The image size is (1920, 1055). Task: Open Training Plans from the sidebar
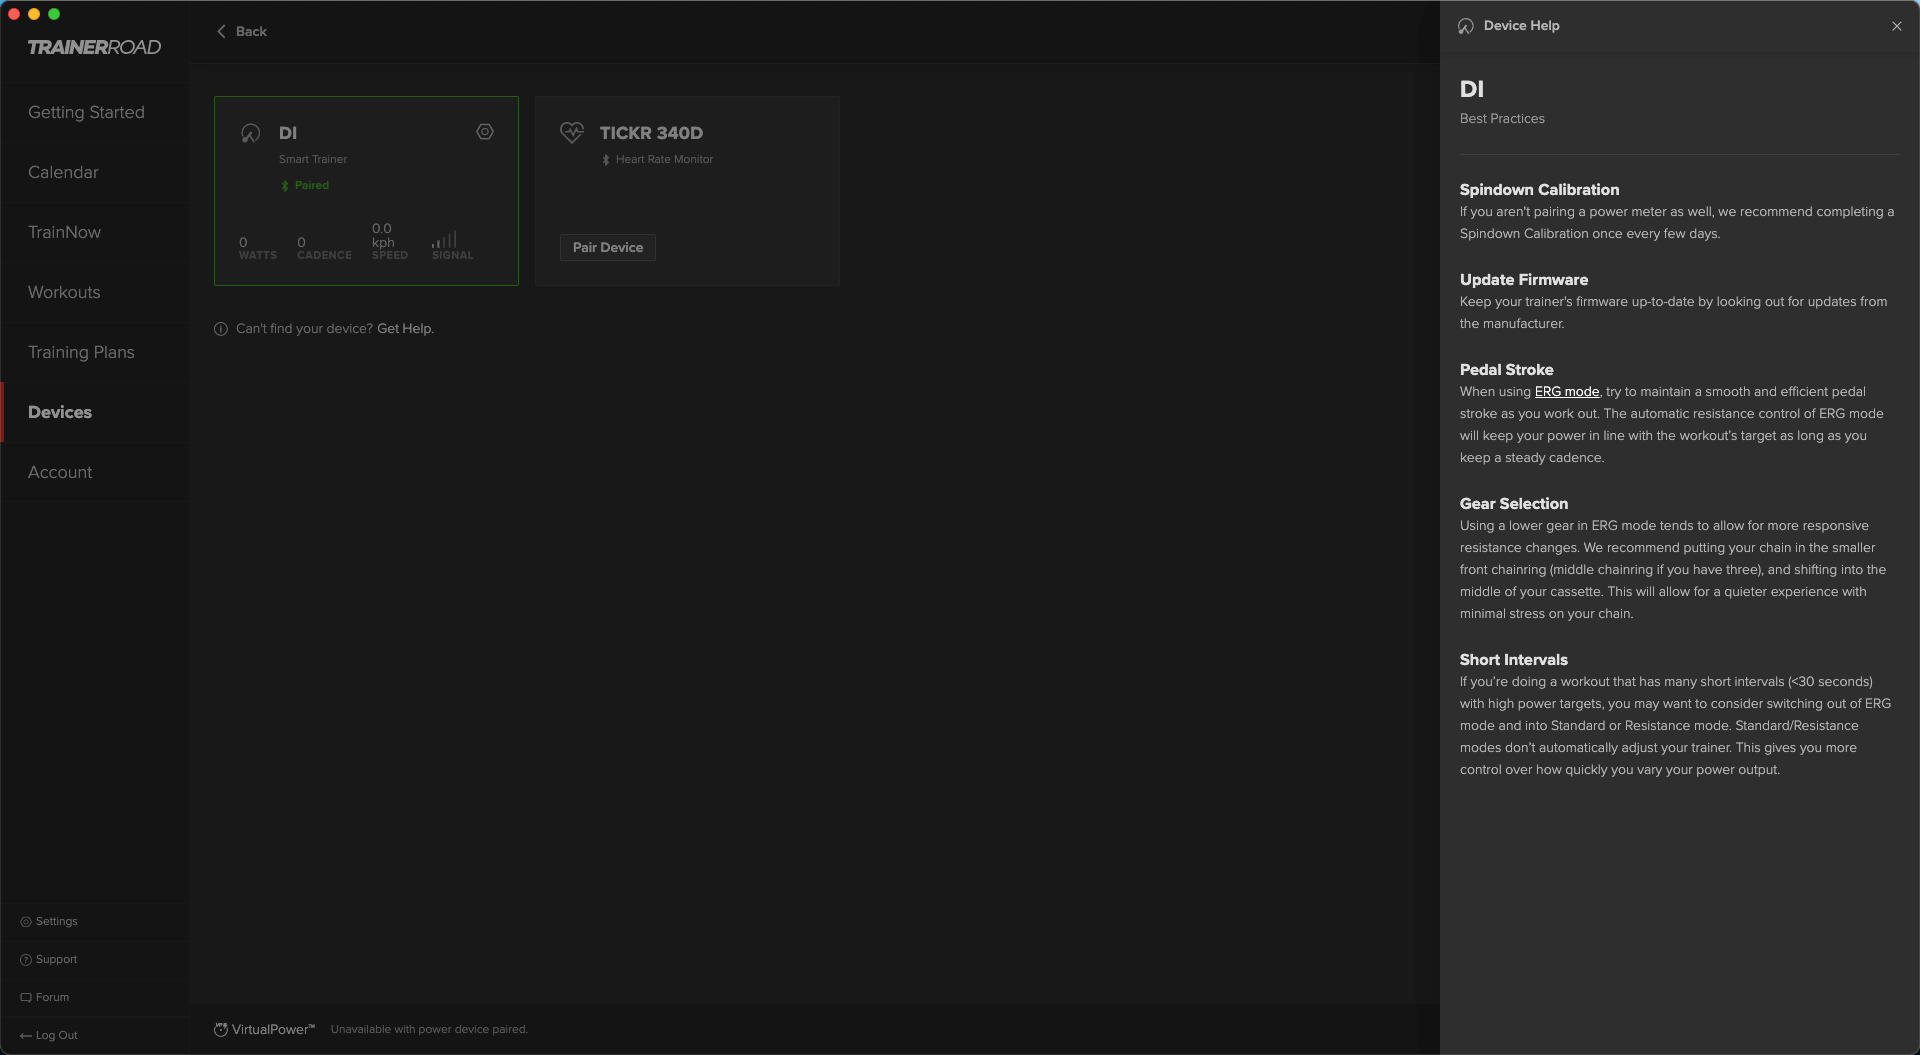tap(81, 352)
